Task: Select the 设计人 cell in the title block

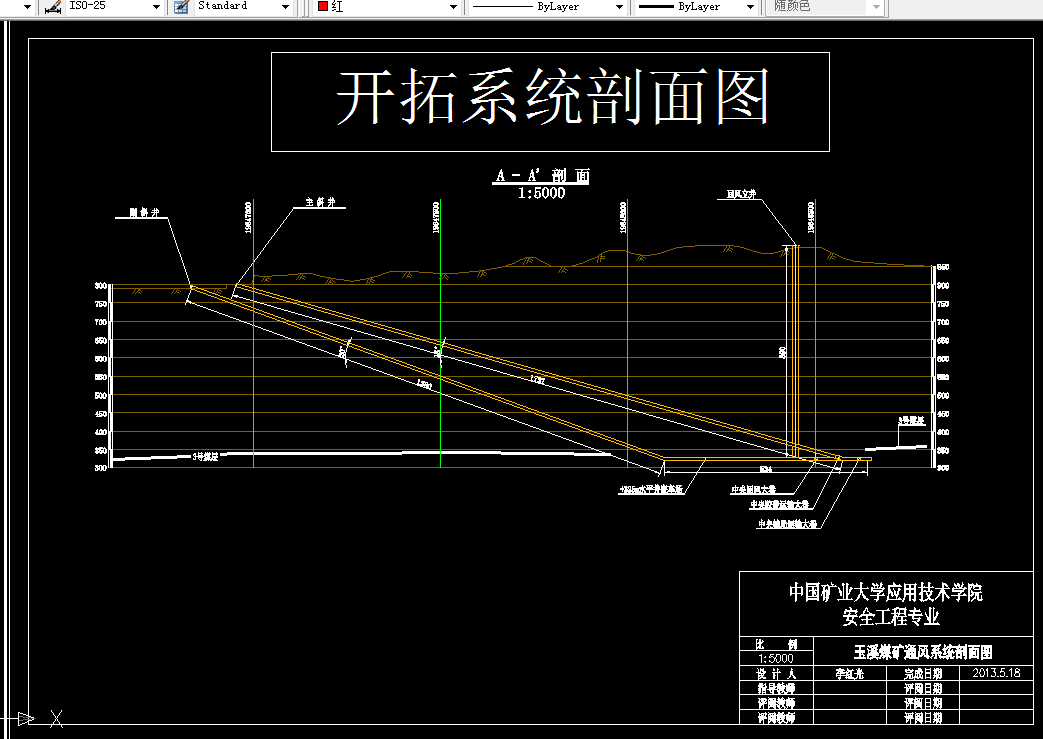Action: 776,673
